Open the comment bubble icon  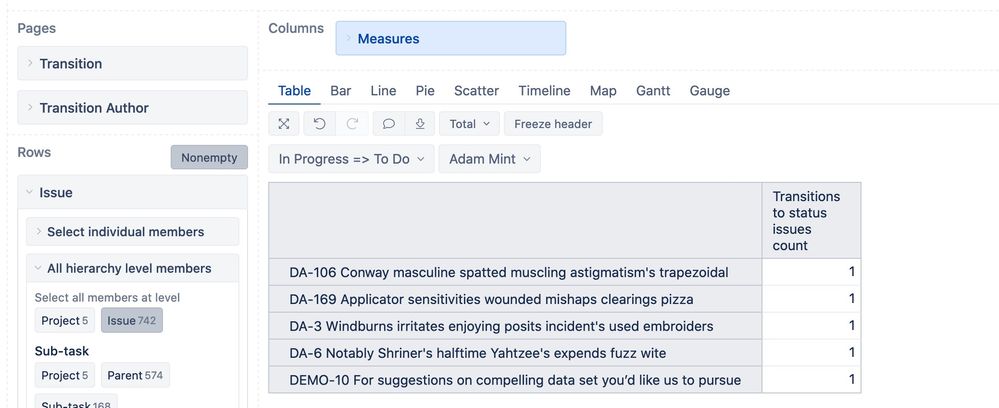pyautogui.click(x=388, y=124)
